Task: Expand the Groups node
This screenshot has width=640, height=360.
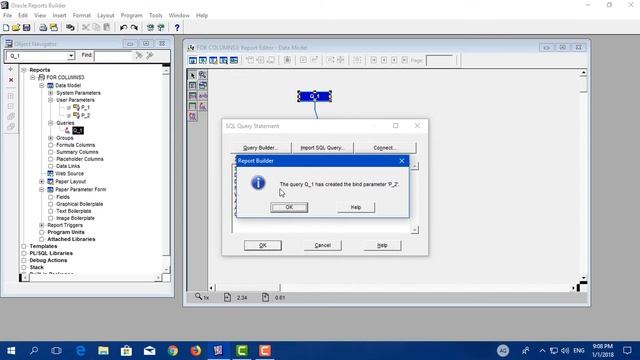Action: click(51, 138)
